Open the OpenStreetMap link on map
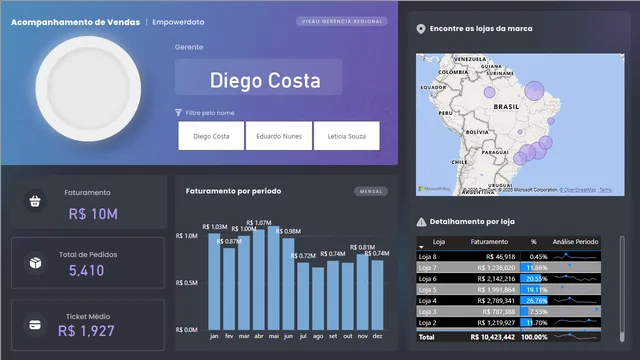Image resolution: width=640 pixels, height=360 pixels. tap(578, 190)
